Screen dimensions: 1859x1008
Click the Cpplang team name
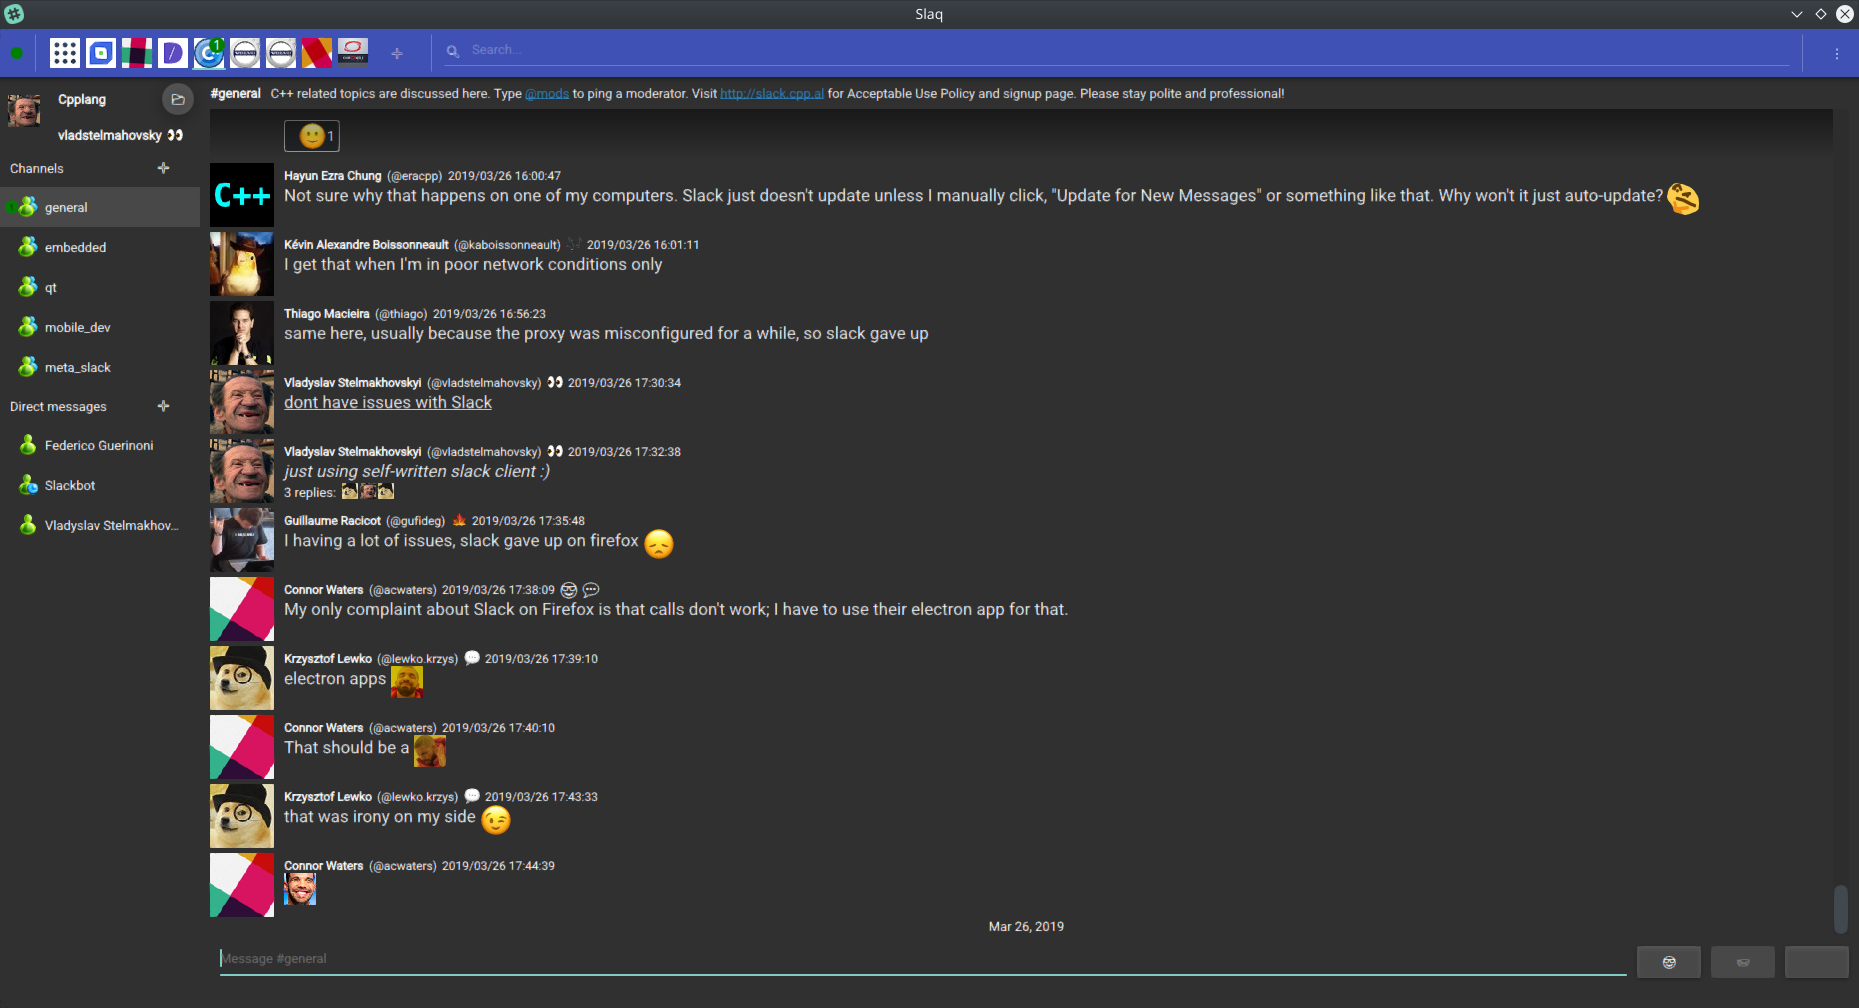pos(82,99)
